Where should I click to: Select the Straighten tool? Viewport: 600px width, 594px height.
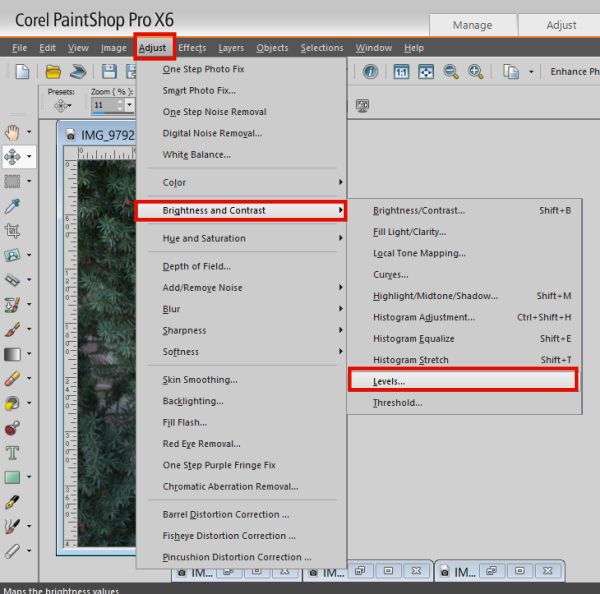[12, 280]
